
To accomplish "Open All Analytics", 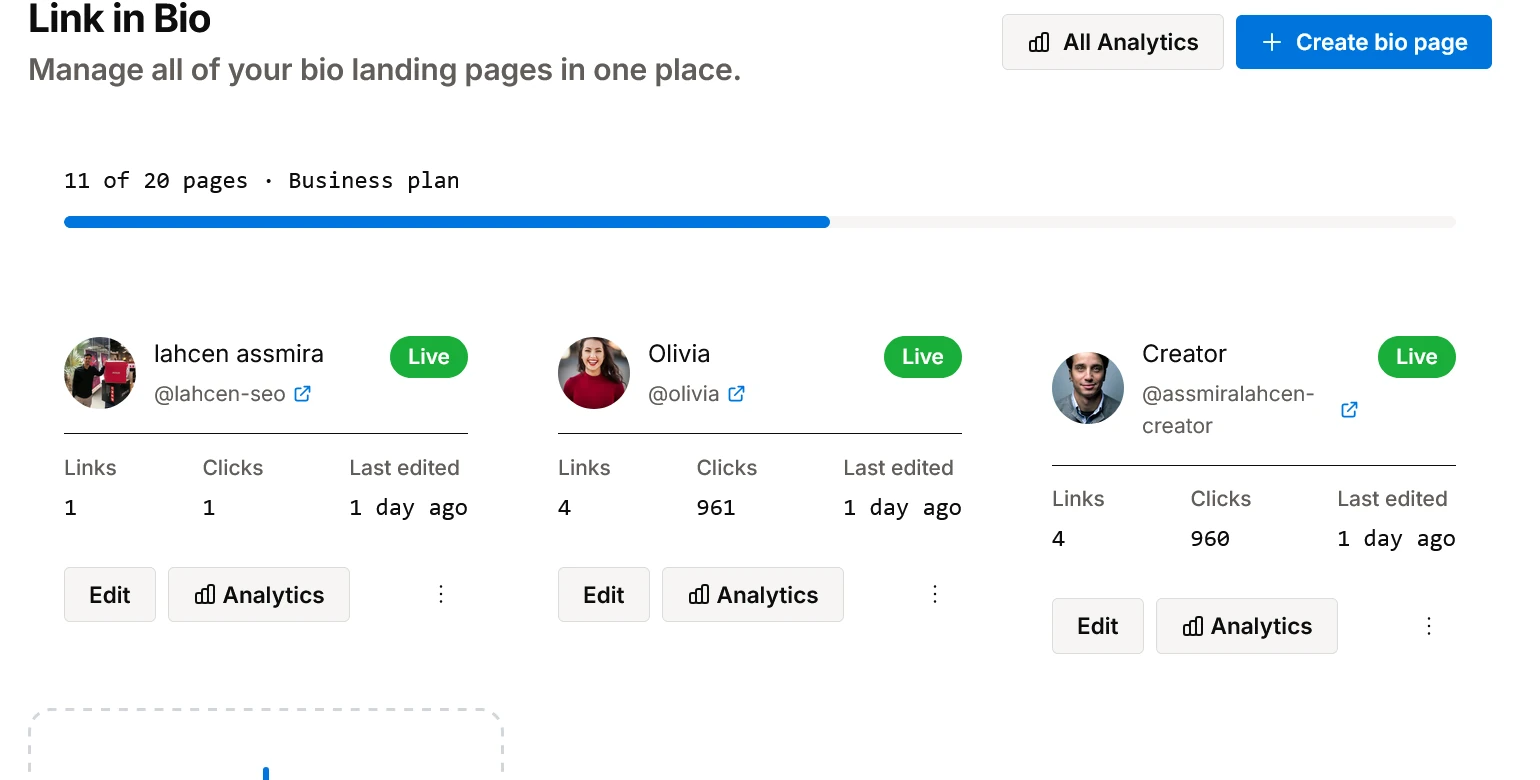I will point(1113,42).
